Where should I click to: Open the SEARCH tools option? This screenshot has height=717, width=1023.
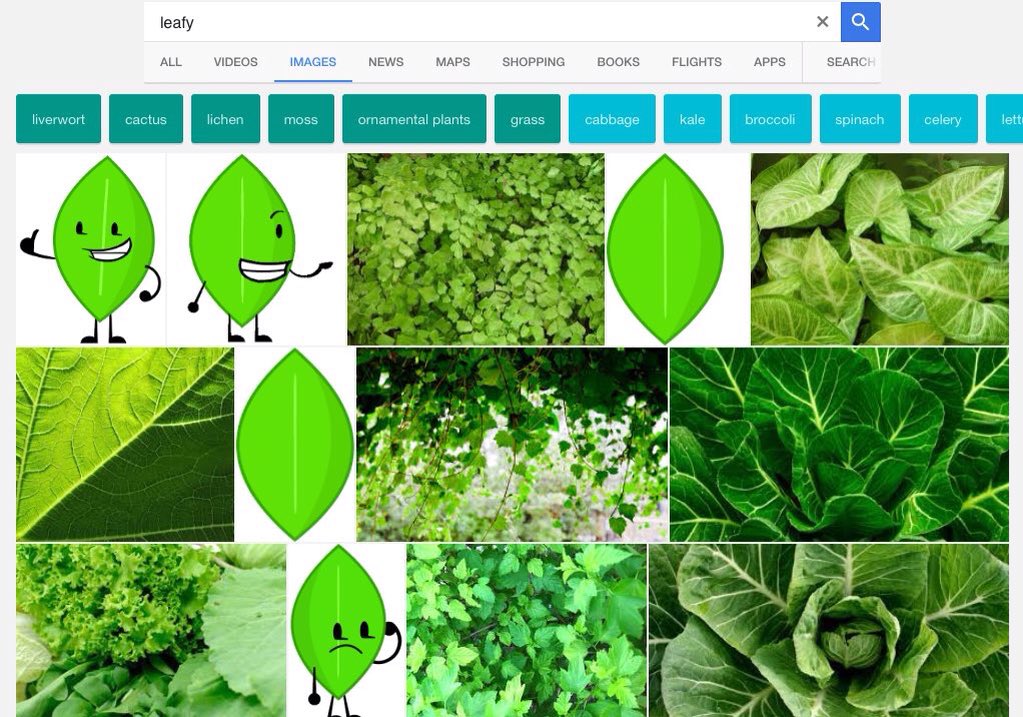[x=851, y=62]
